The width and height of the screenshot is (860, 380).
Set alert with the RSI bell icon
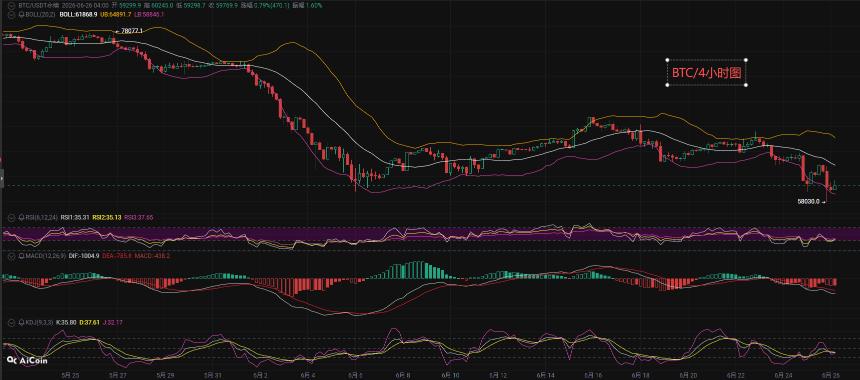(x=21, y=218)
